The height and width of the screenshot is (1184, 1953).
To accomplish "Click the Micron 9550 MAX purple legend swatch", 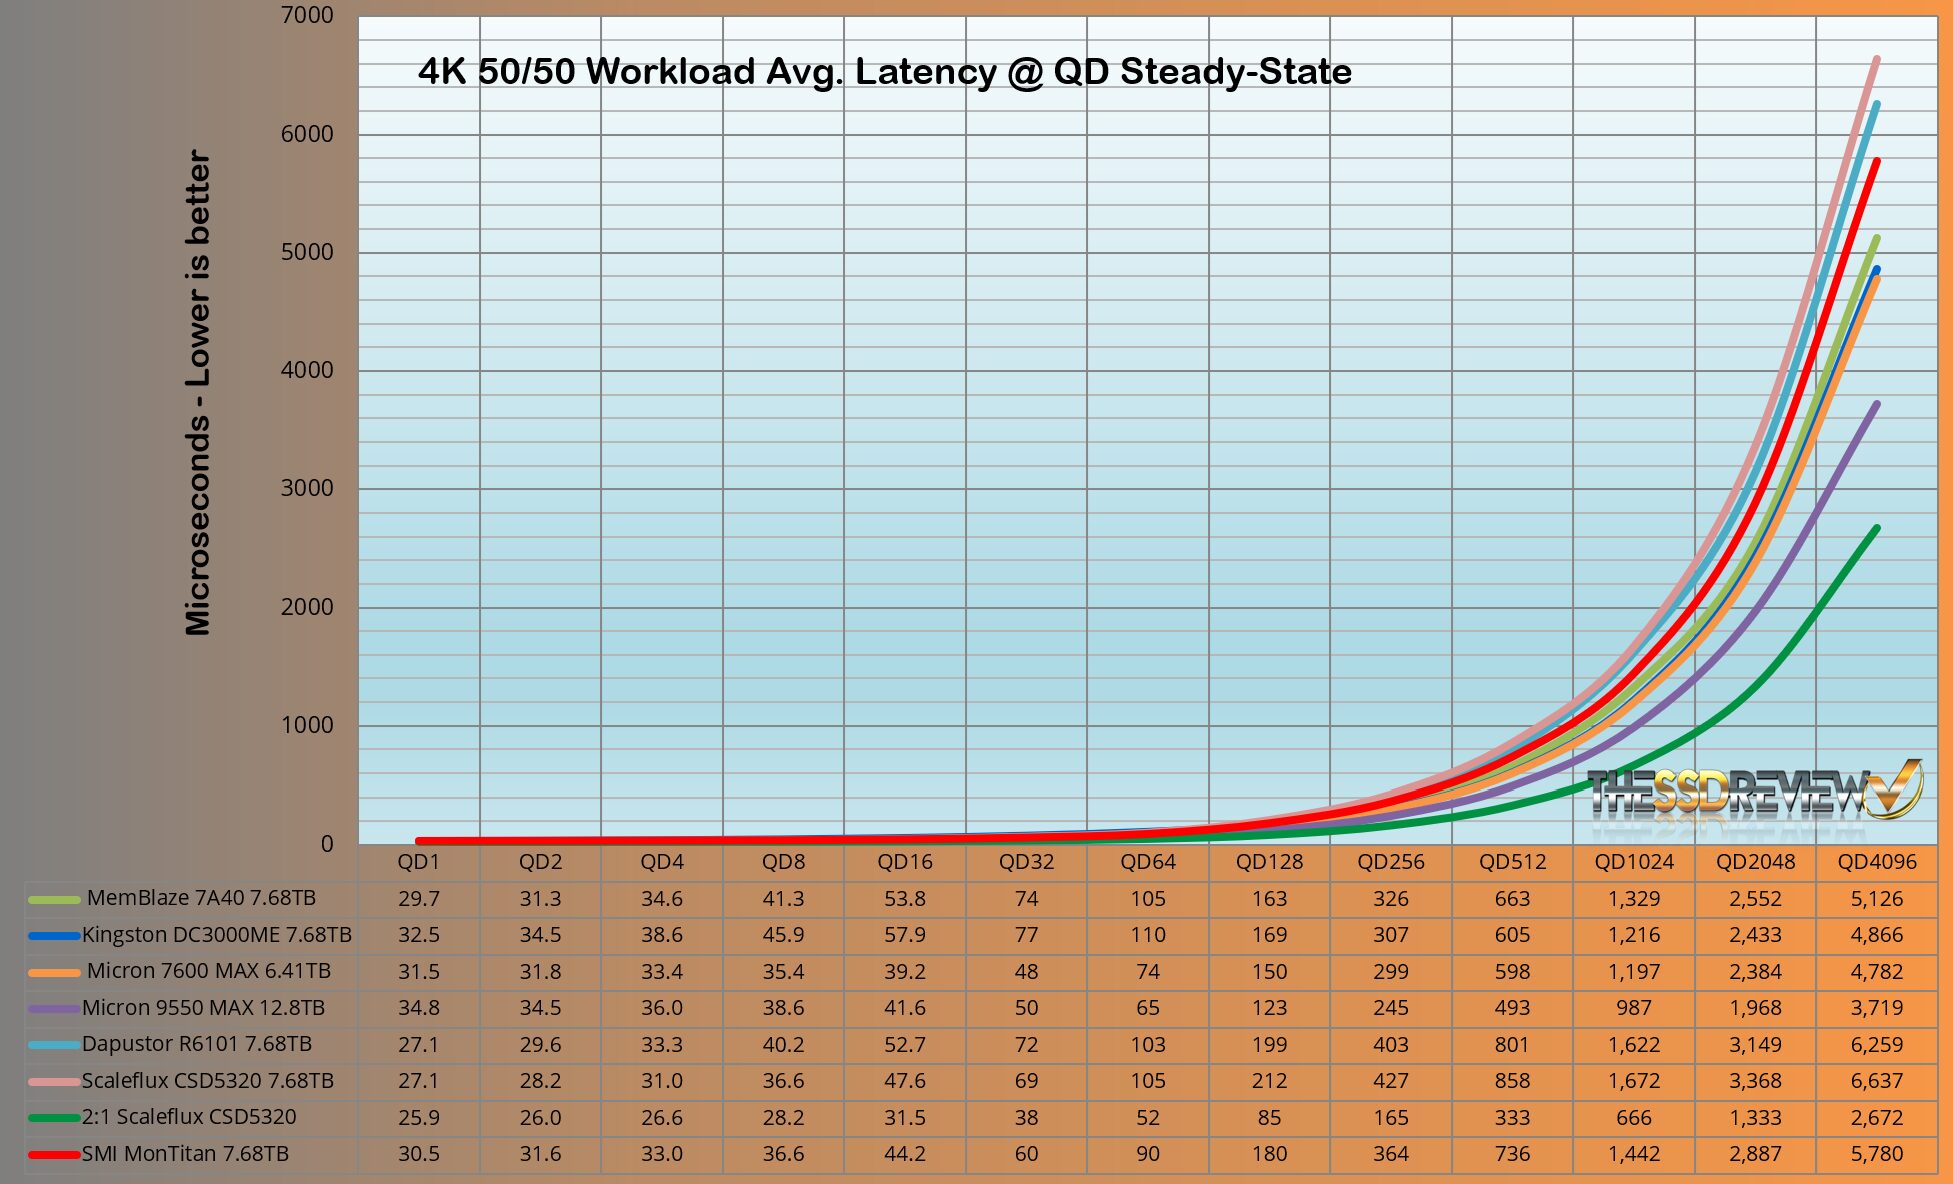I will [x=54, y=1009].
